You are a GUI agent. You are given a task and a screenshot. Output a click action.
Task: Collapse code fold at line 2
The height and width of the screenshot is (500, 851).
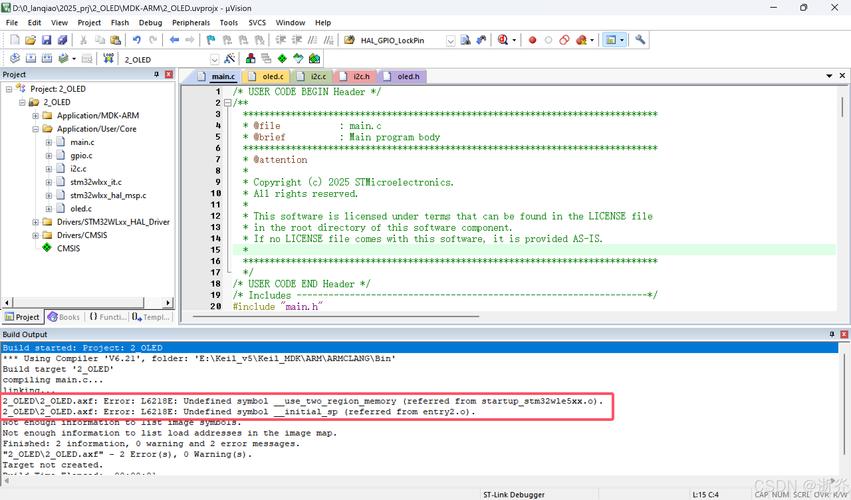(x=227, y=103)
